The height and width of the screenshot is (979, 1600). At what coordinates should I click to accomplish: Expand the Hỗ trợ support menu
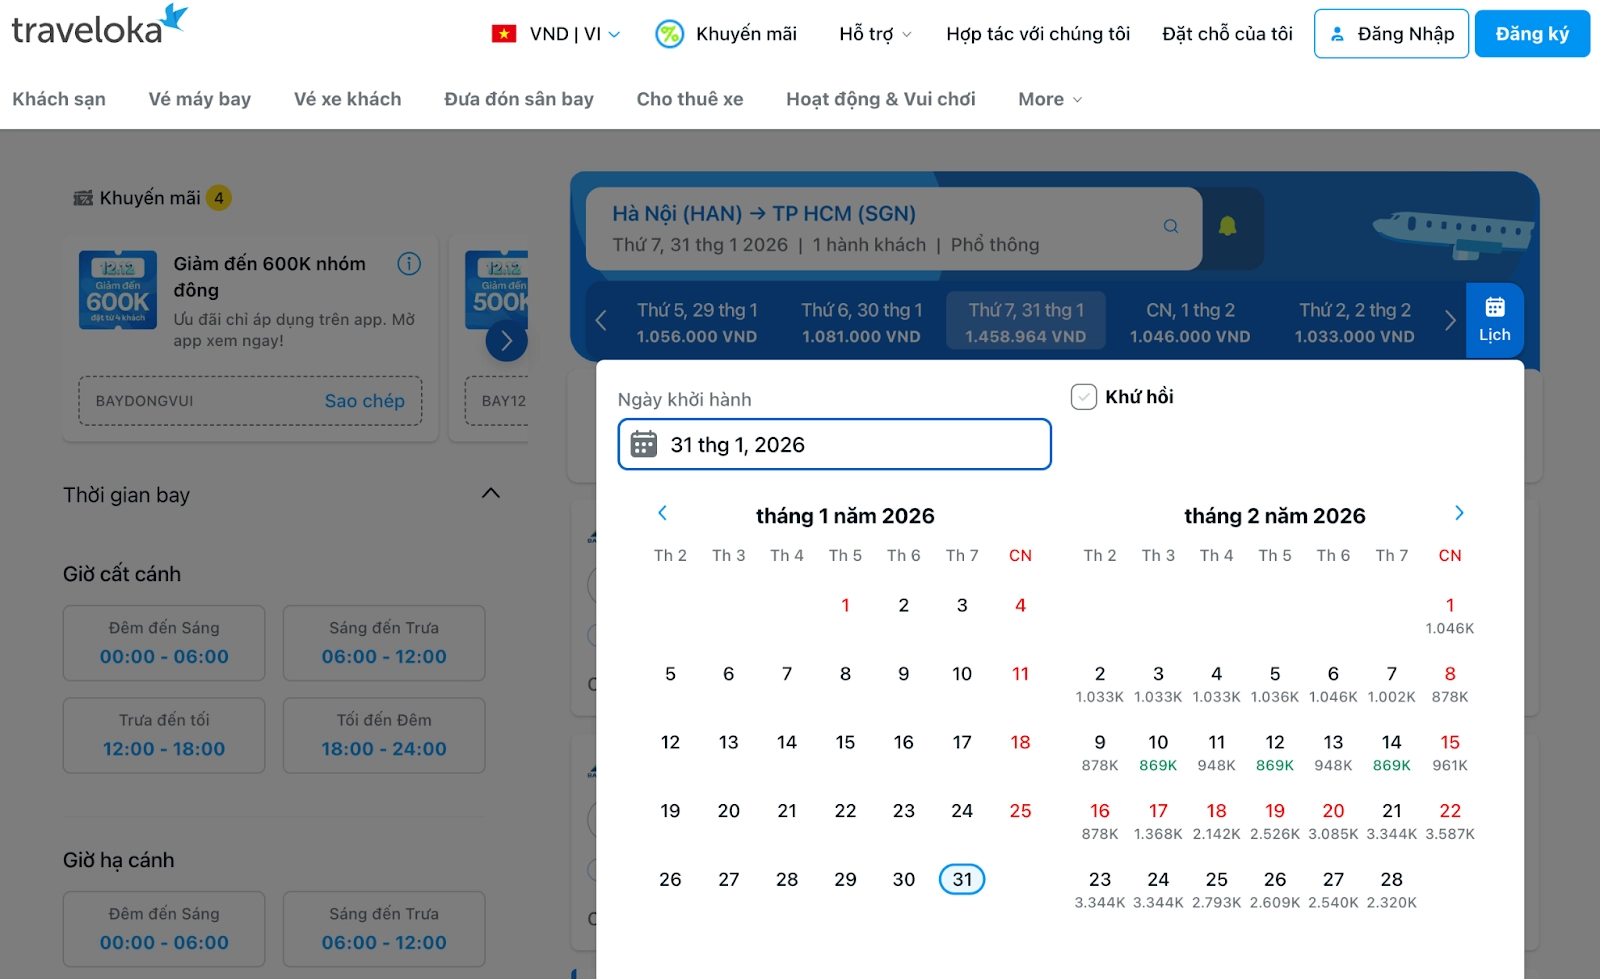875,34
